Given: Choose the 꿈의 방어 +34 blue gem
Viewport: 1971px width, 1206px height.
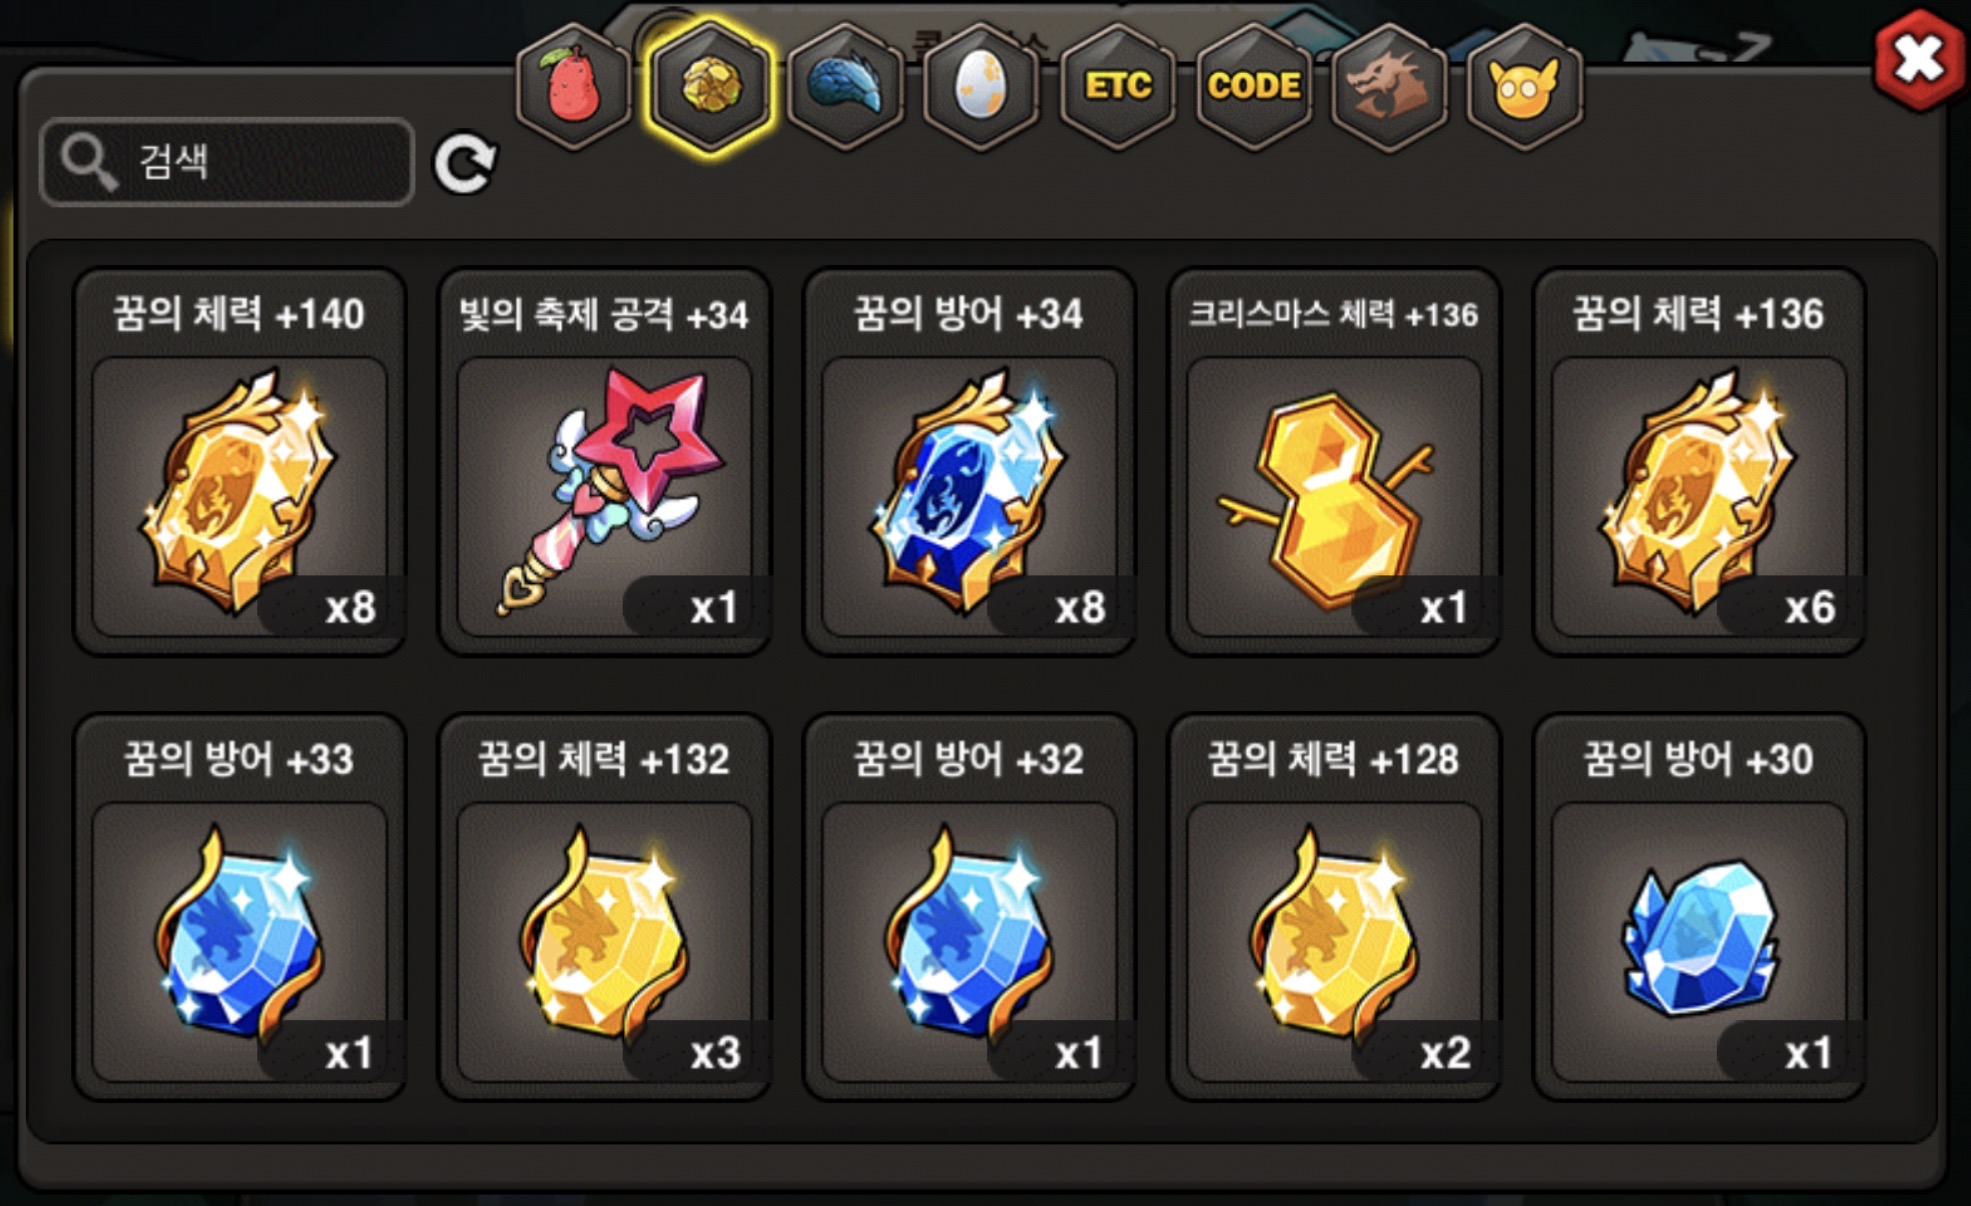Looking at the screenshot, I should click(x=970, y=462).
